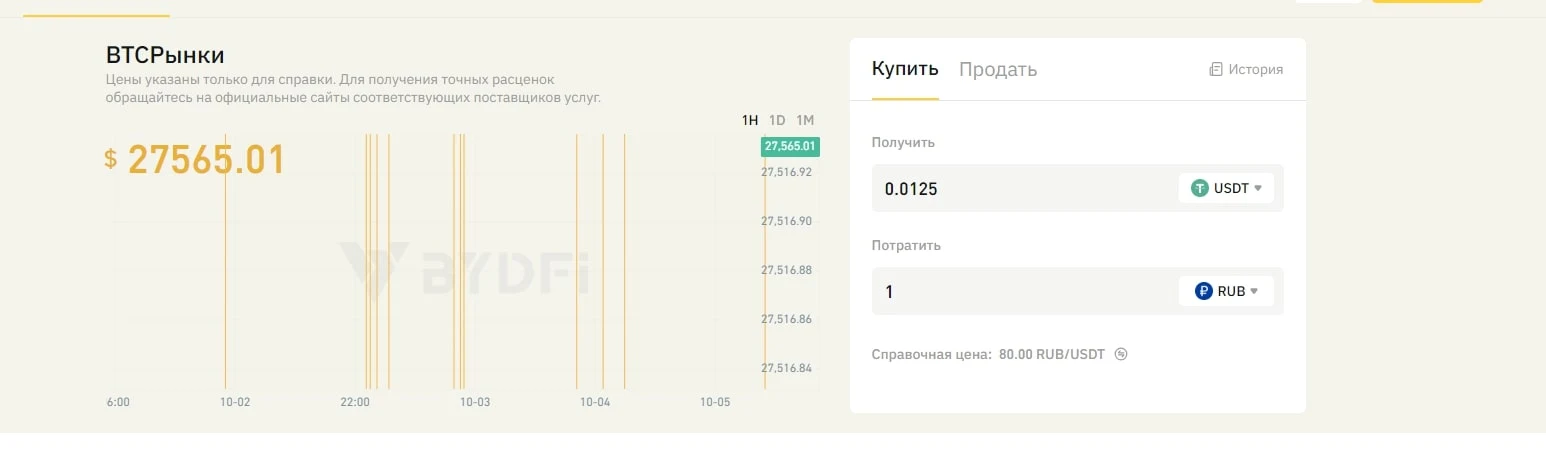The width and height of the screenshot is (1546, 470).
Task: Click the 10-02 date label
Action: point(235,402)
